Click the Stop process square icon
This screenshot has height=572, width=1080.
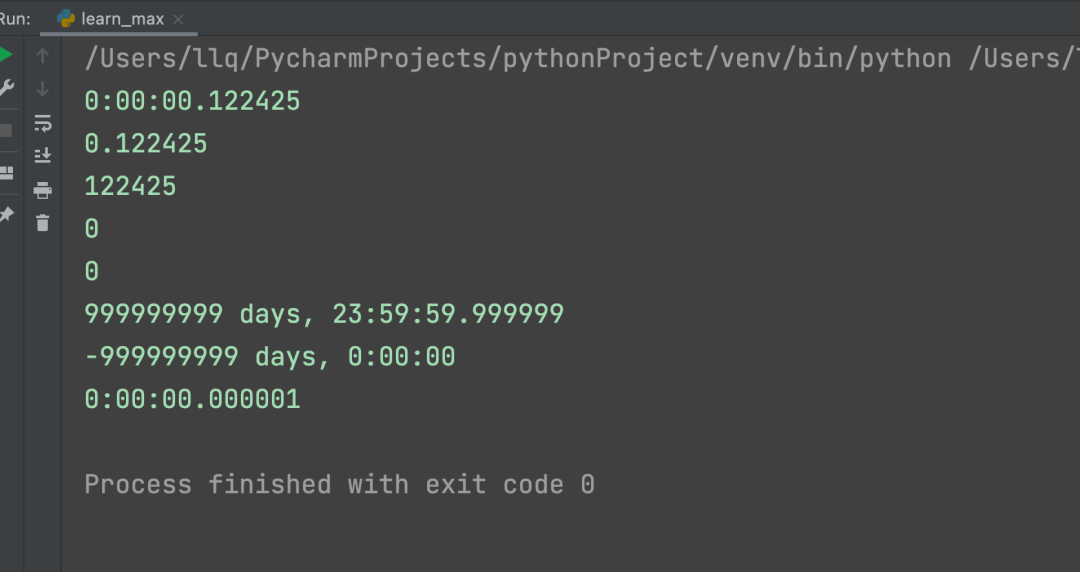pos(6,130)
